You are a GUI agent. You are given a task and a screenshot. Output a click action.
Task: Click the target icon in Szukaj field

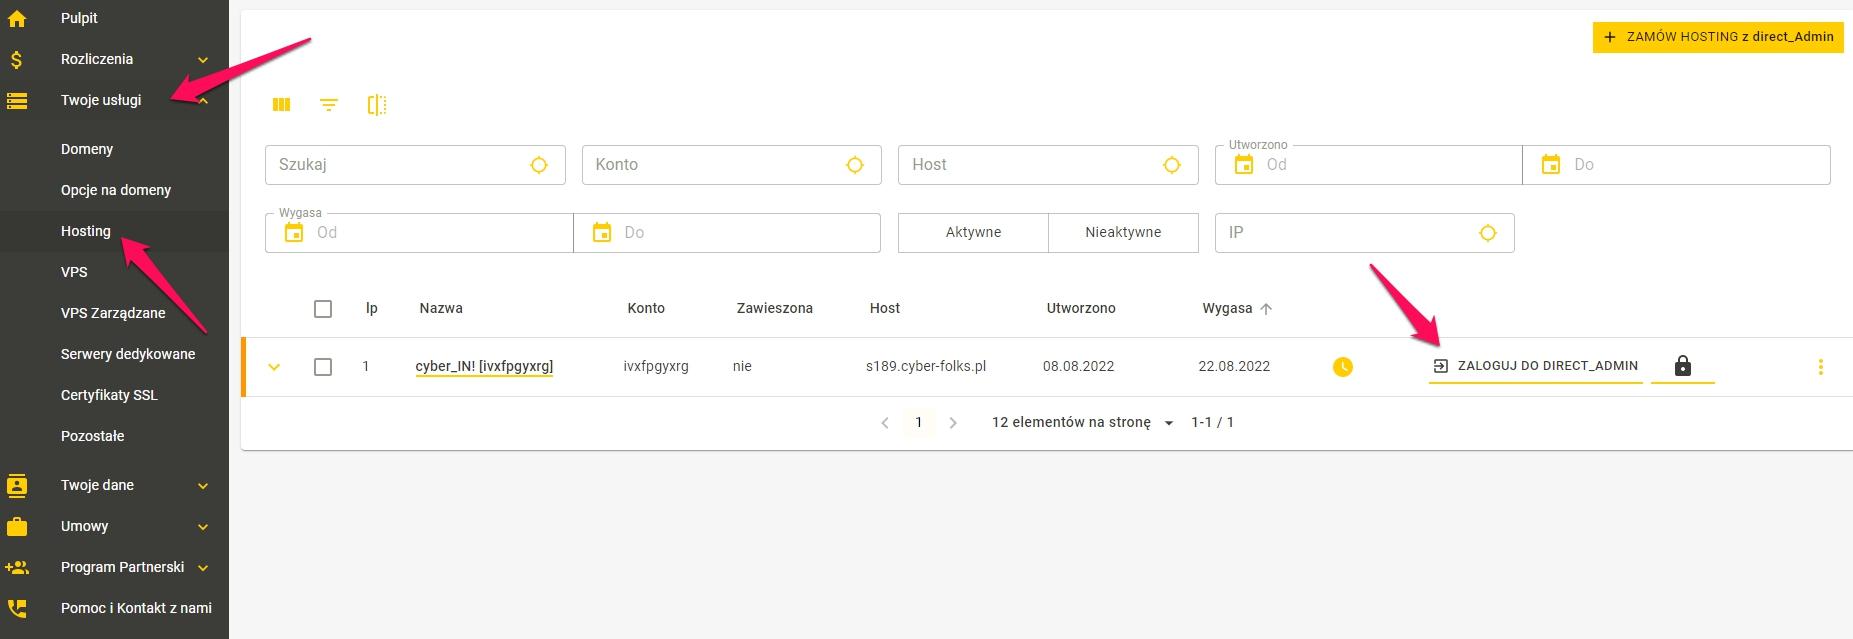[539, 165]
